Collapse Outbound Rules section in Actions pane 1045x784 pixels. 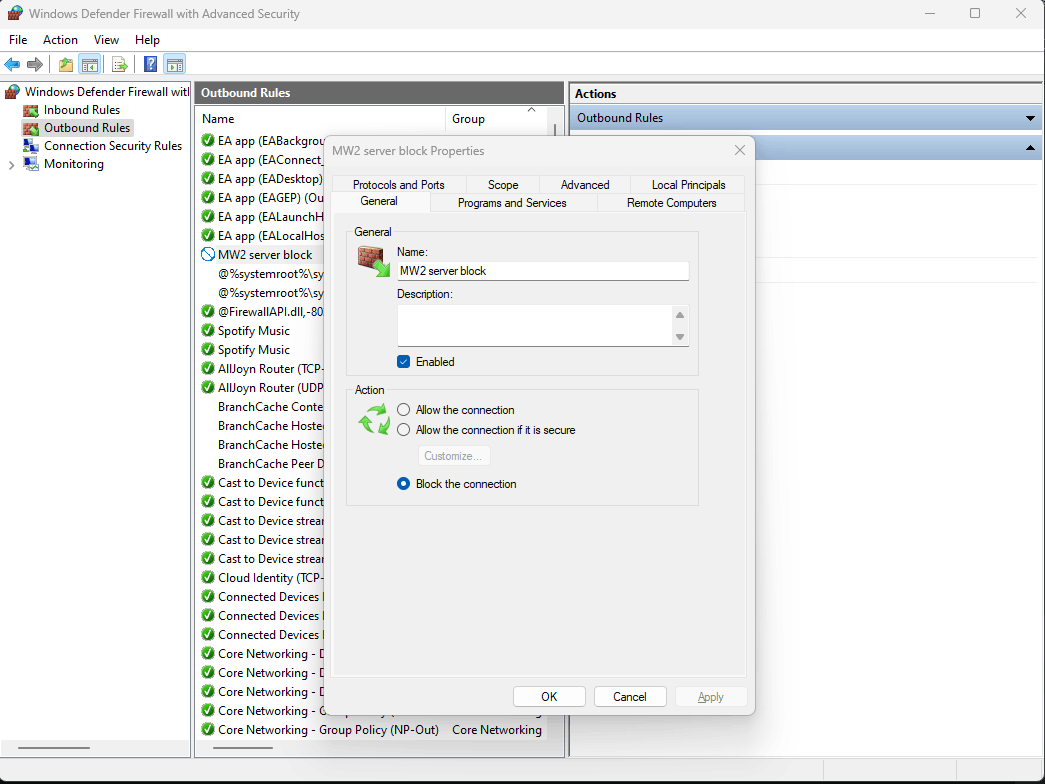click(1030, 118)
